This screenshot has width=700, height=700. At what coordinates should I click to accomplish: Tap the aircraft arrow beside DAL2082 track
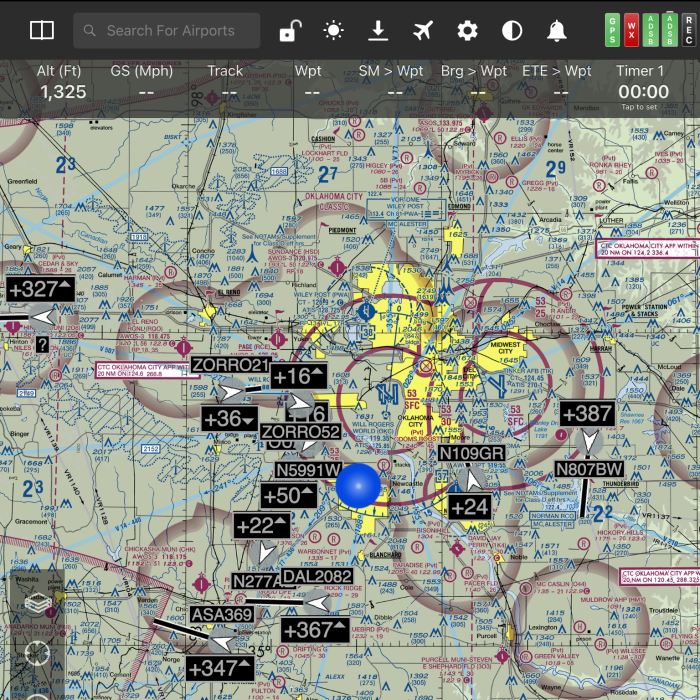point(318,603)
